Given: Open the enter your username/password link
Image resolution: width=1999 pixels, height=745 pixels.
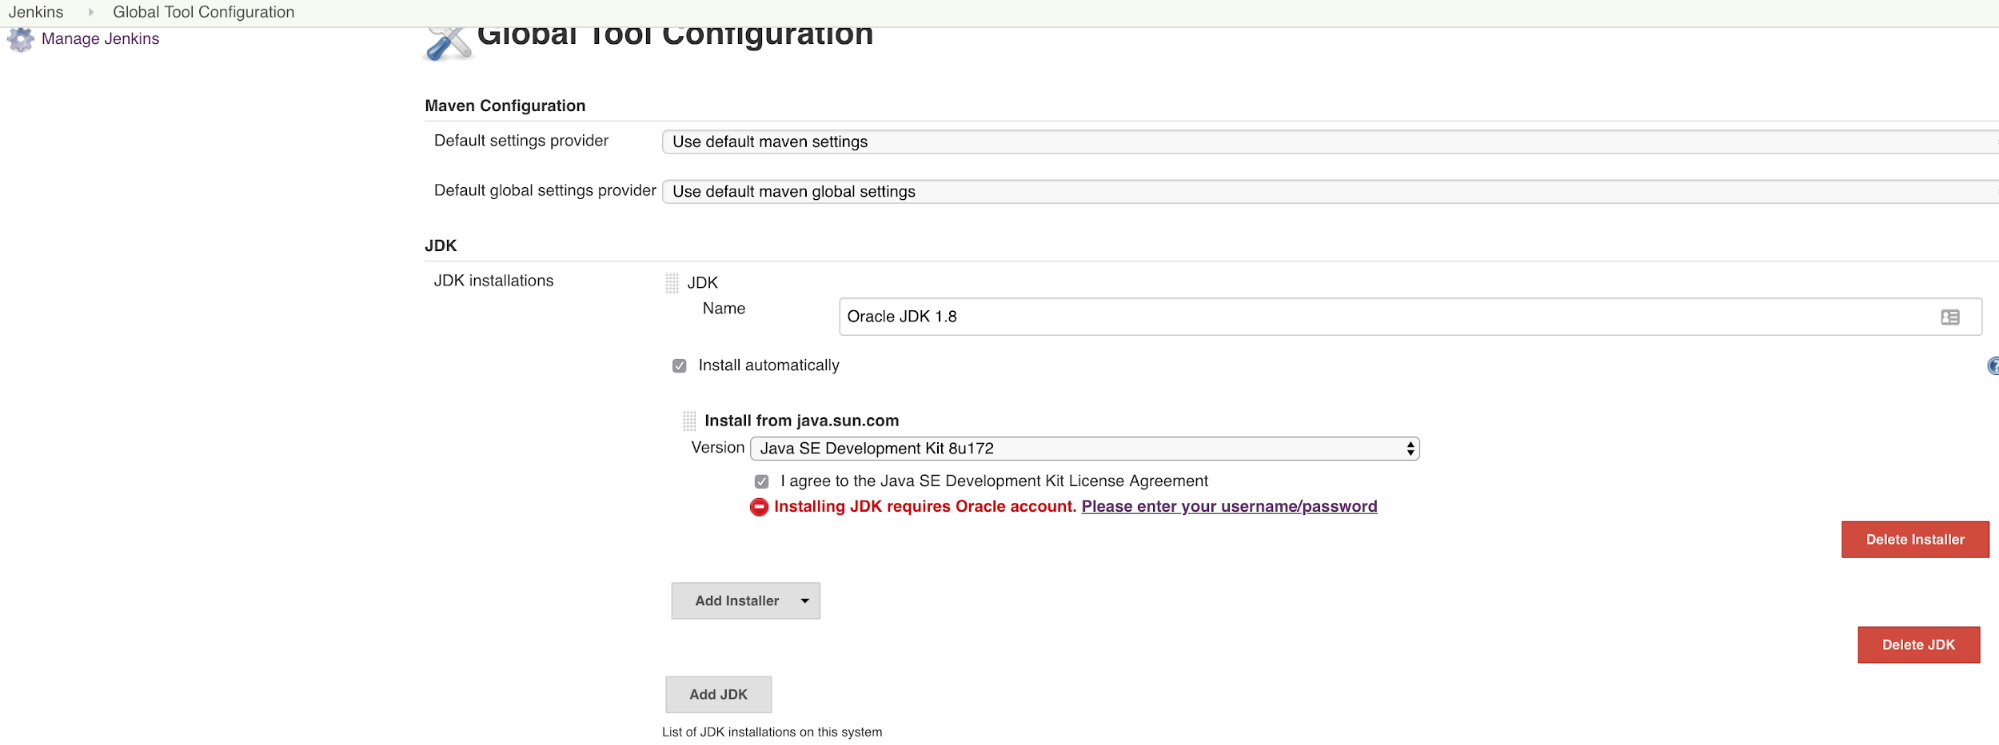Looking at the screenshot, I should pyautogui.click(x=1229, y=507).
